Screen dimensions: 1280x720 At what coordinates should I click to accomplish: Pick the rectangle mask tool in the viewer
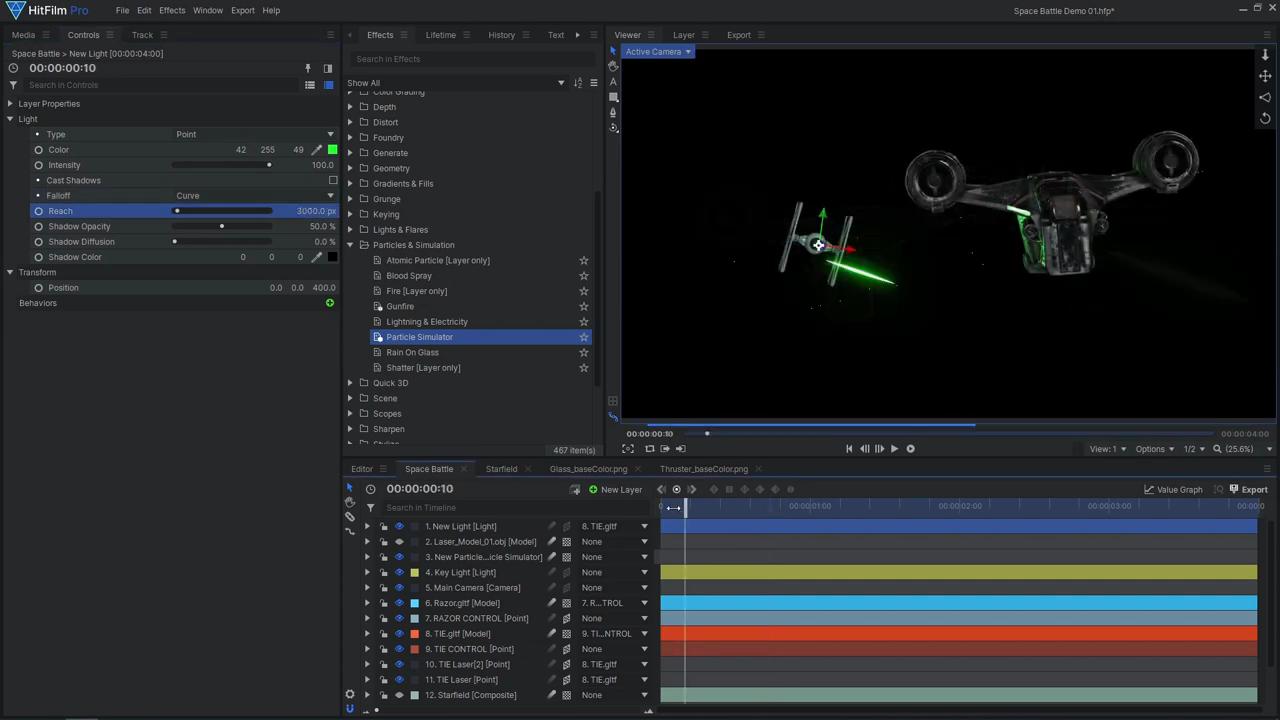point(613,97)
